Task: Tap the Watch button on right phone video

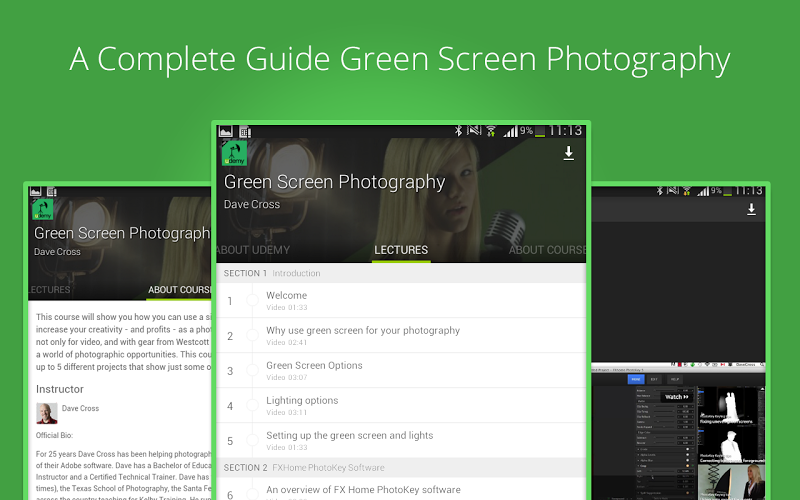Action: click(x=676, y=397)
